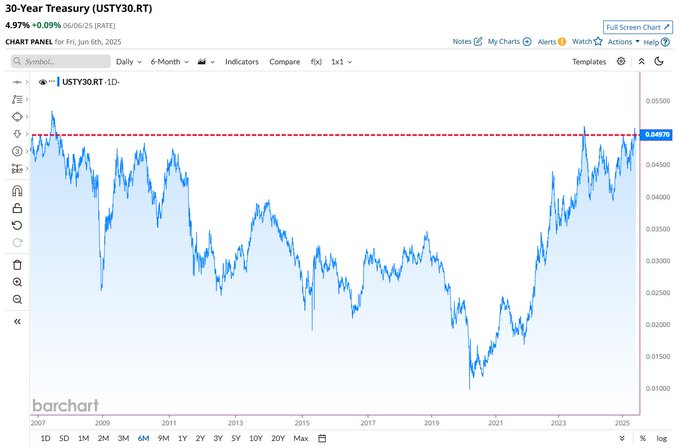Screen dimensions: 680x448
Task: Delete drawings with trash icon
Action: [17, 265]
